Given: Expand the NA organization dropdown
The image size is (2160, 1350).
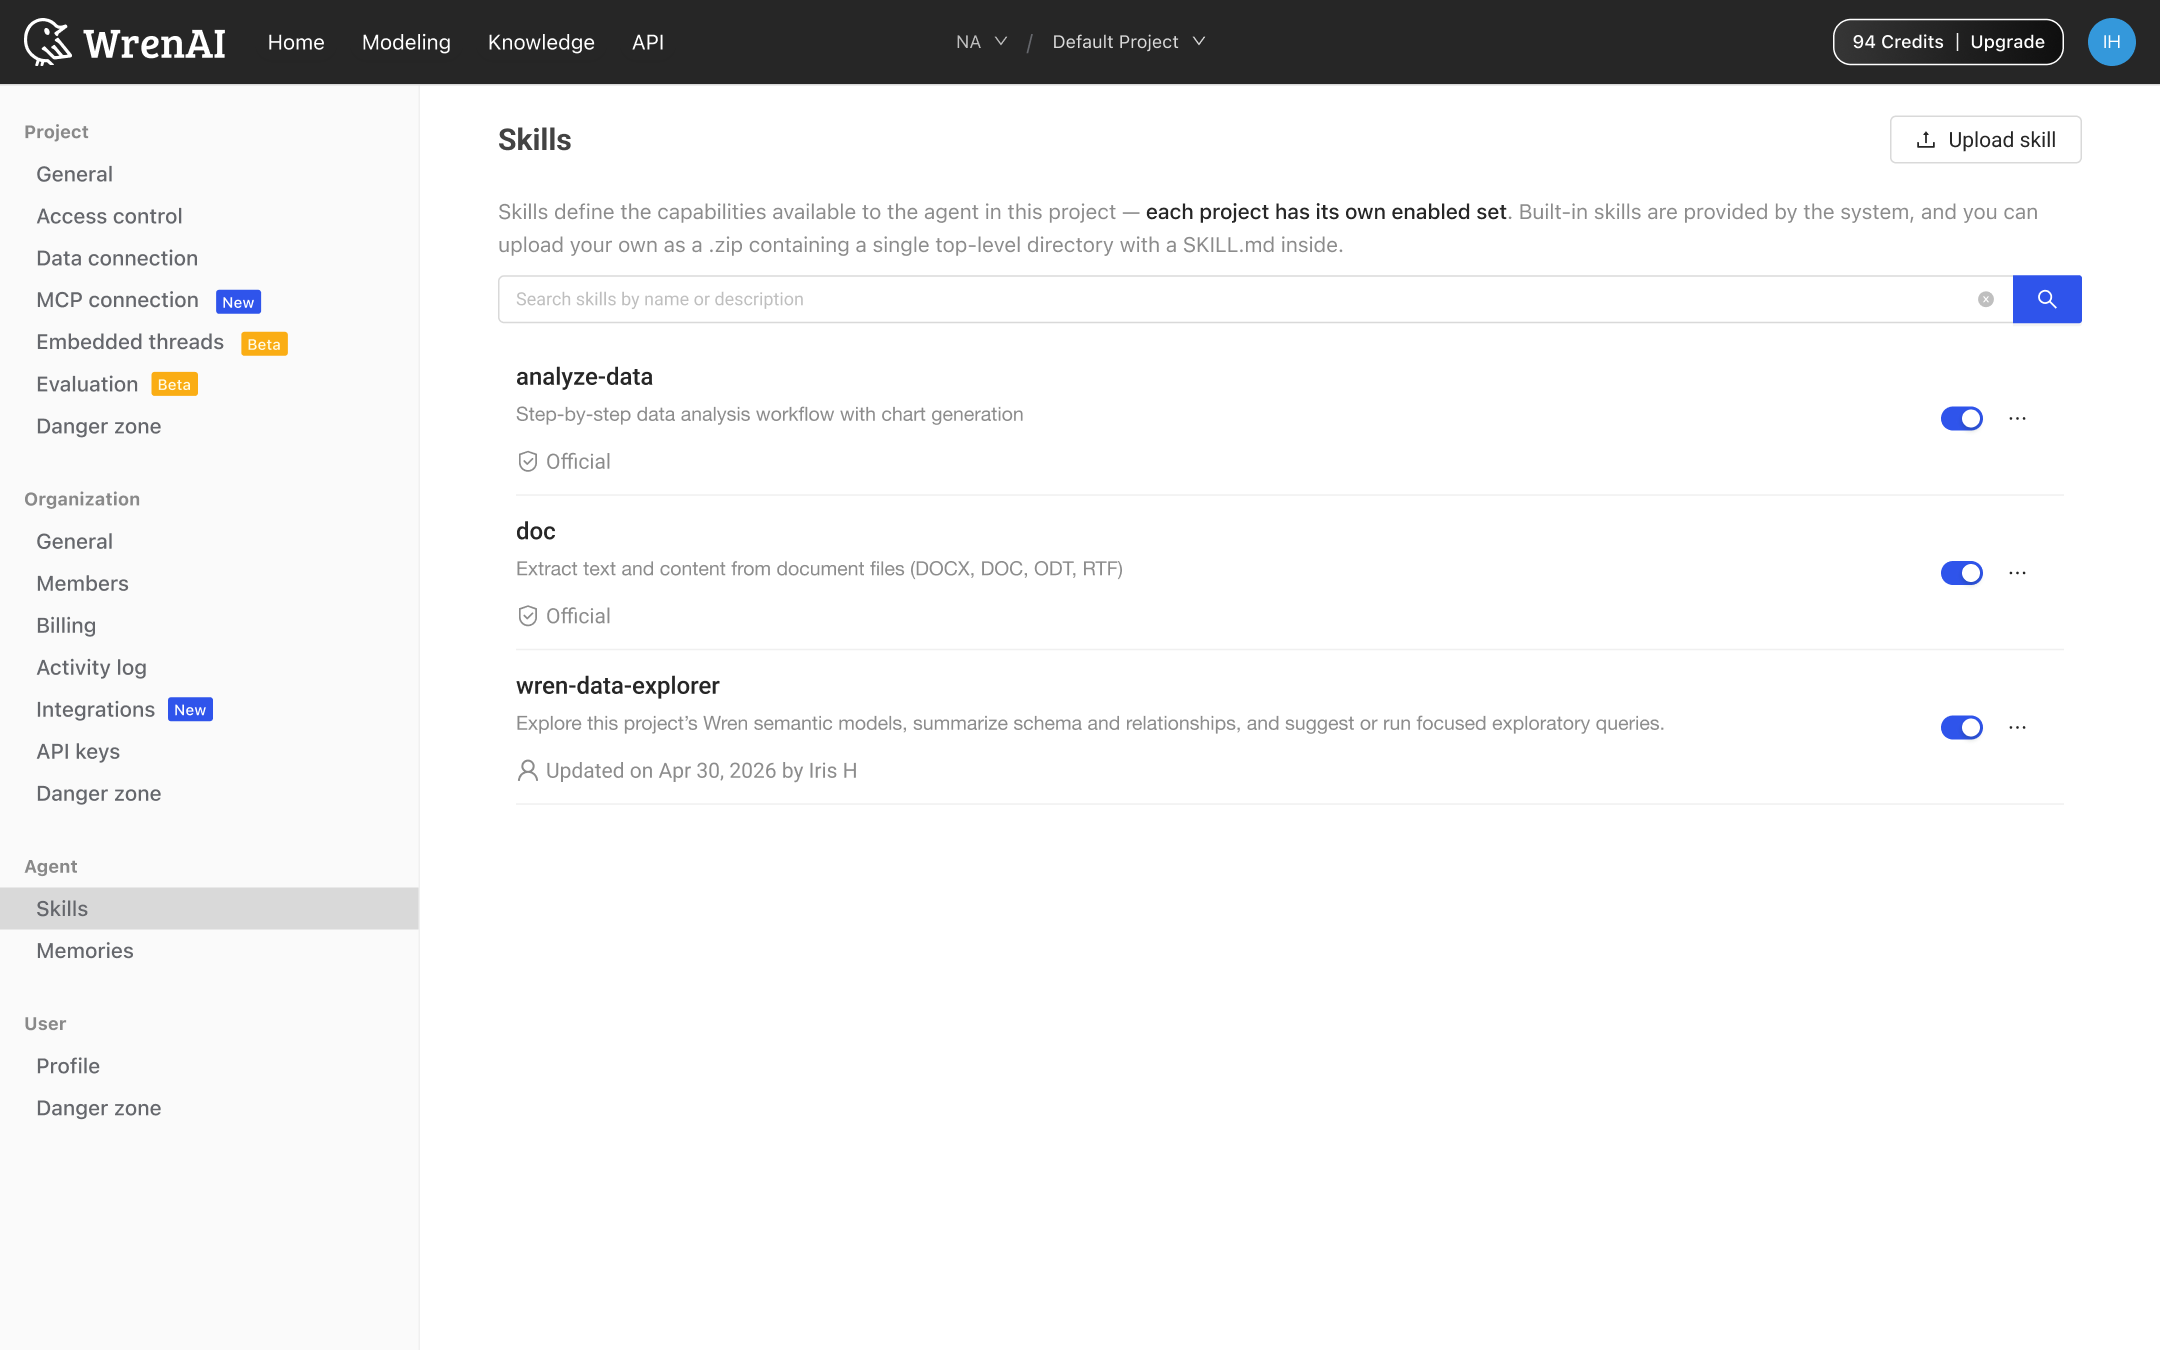Looking at the screenshot, I should click(981, 42).
